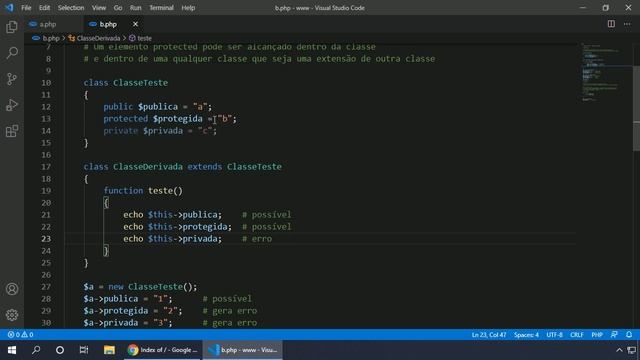640x360 pixels.
Task: Open the Explorer view in activity bar
Action: (x=12, y=27)
